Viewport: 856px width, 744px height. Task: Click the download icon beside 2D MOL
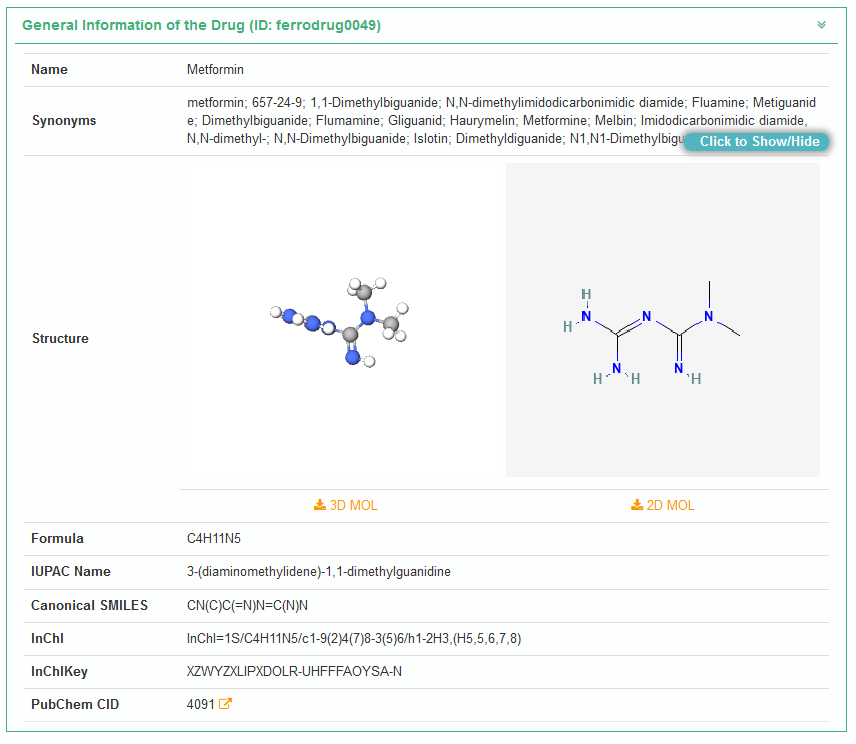tap(637, 505)
